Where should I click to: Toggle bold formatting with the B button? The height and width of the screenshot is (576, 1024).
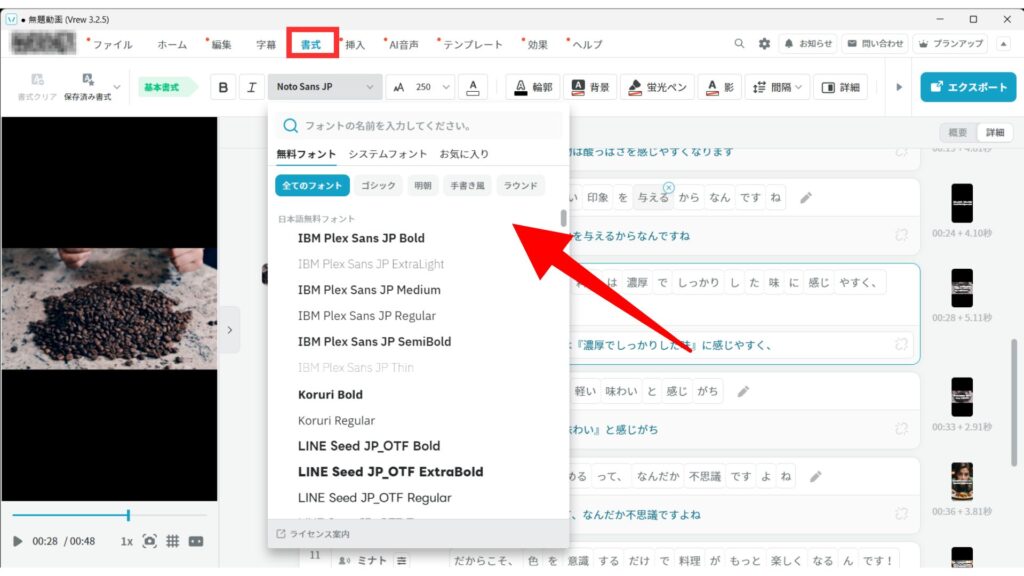coord(223,87)
